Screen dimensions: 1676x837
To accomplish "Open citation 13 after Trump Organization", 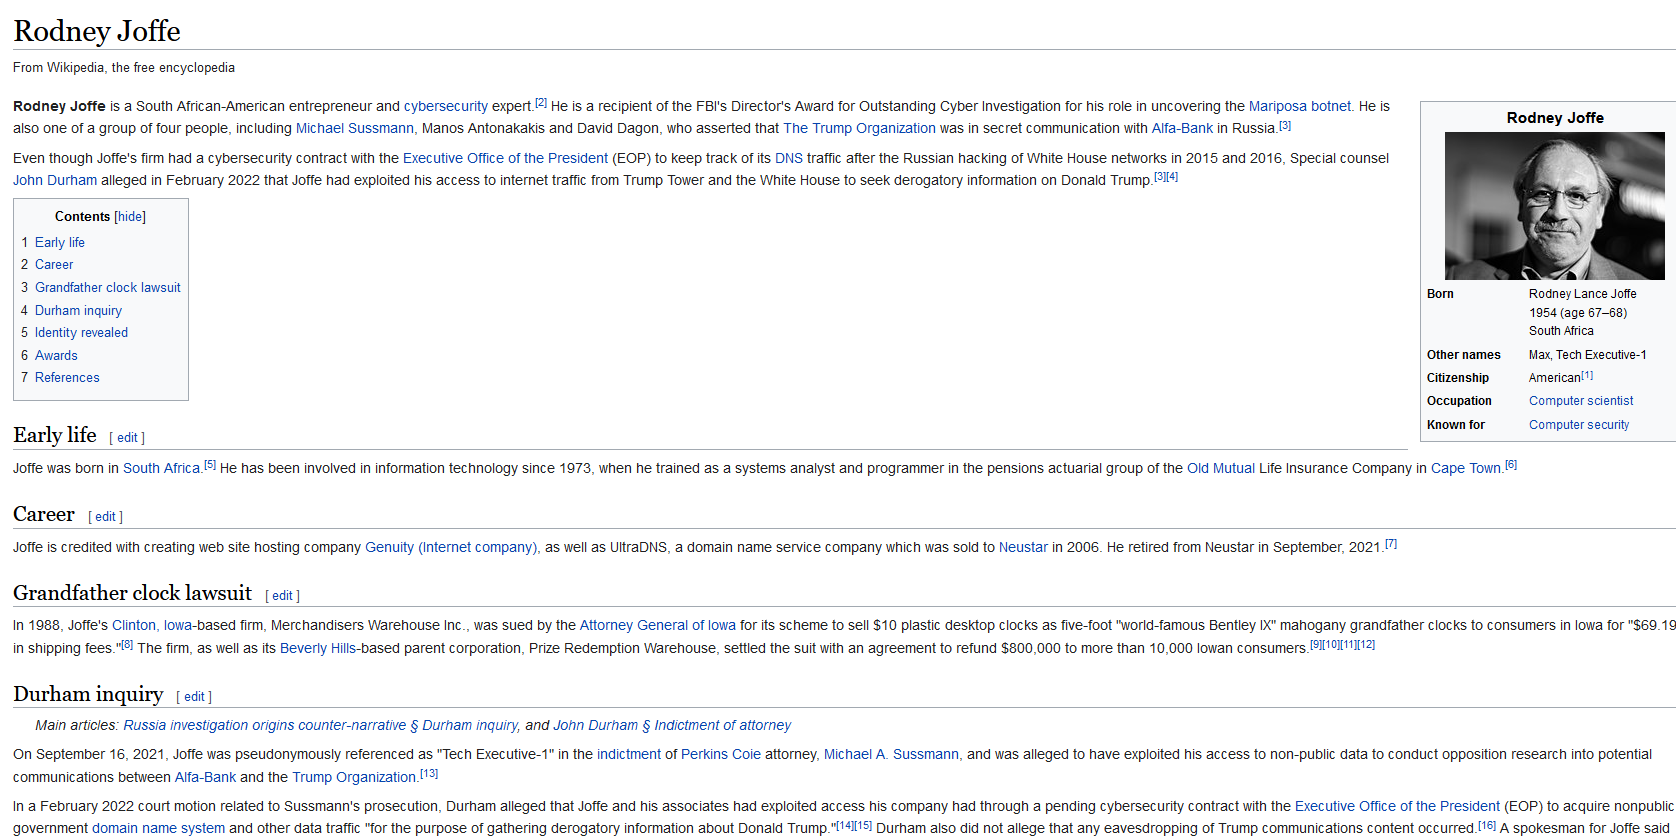I will [x=429, y=774].
